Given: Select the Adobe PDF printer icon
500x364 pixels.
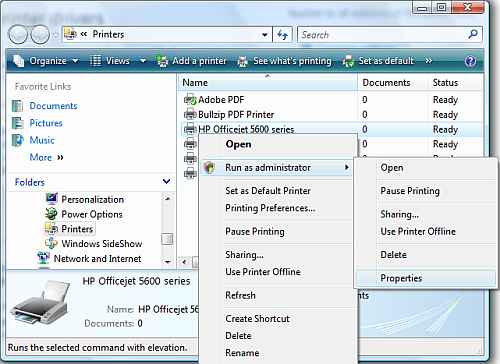Looking at the screenshot, I should point(190,99).
